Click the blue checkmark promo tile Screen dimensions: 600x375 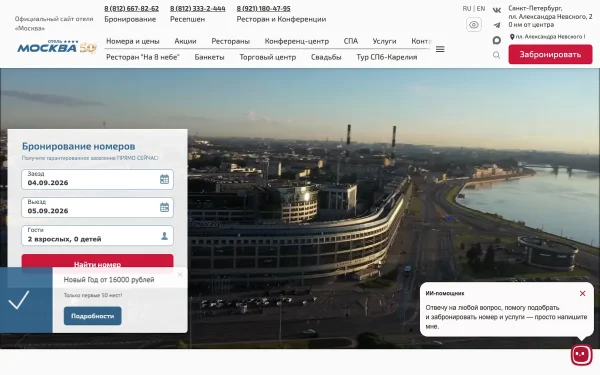coord(26,300)
